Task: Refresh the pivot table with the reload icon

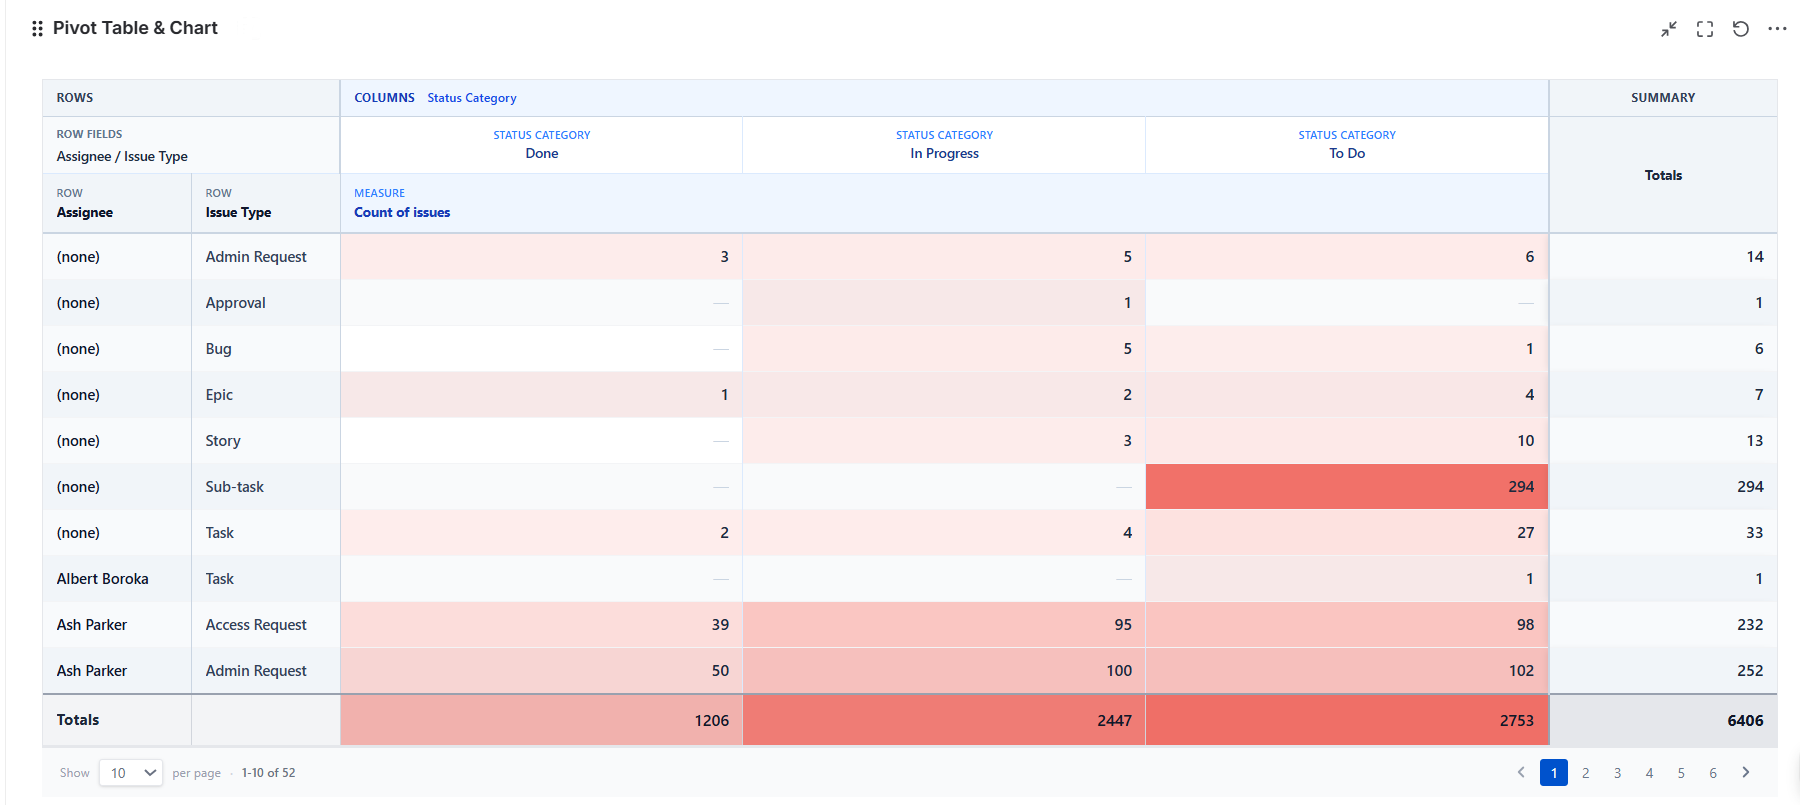Action: (1741, 29)
